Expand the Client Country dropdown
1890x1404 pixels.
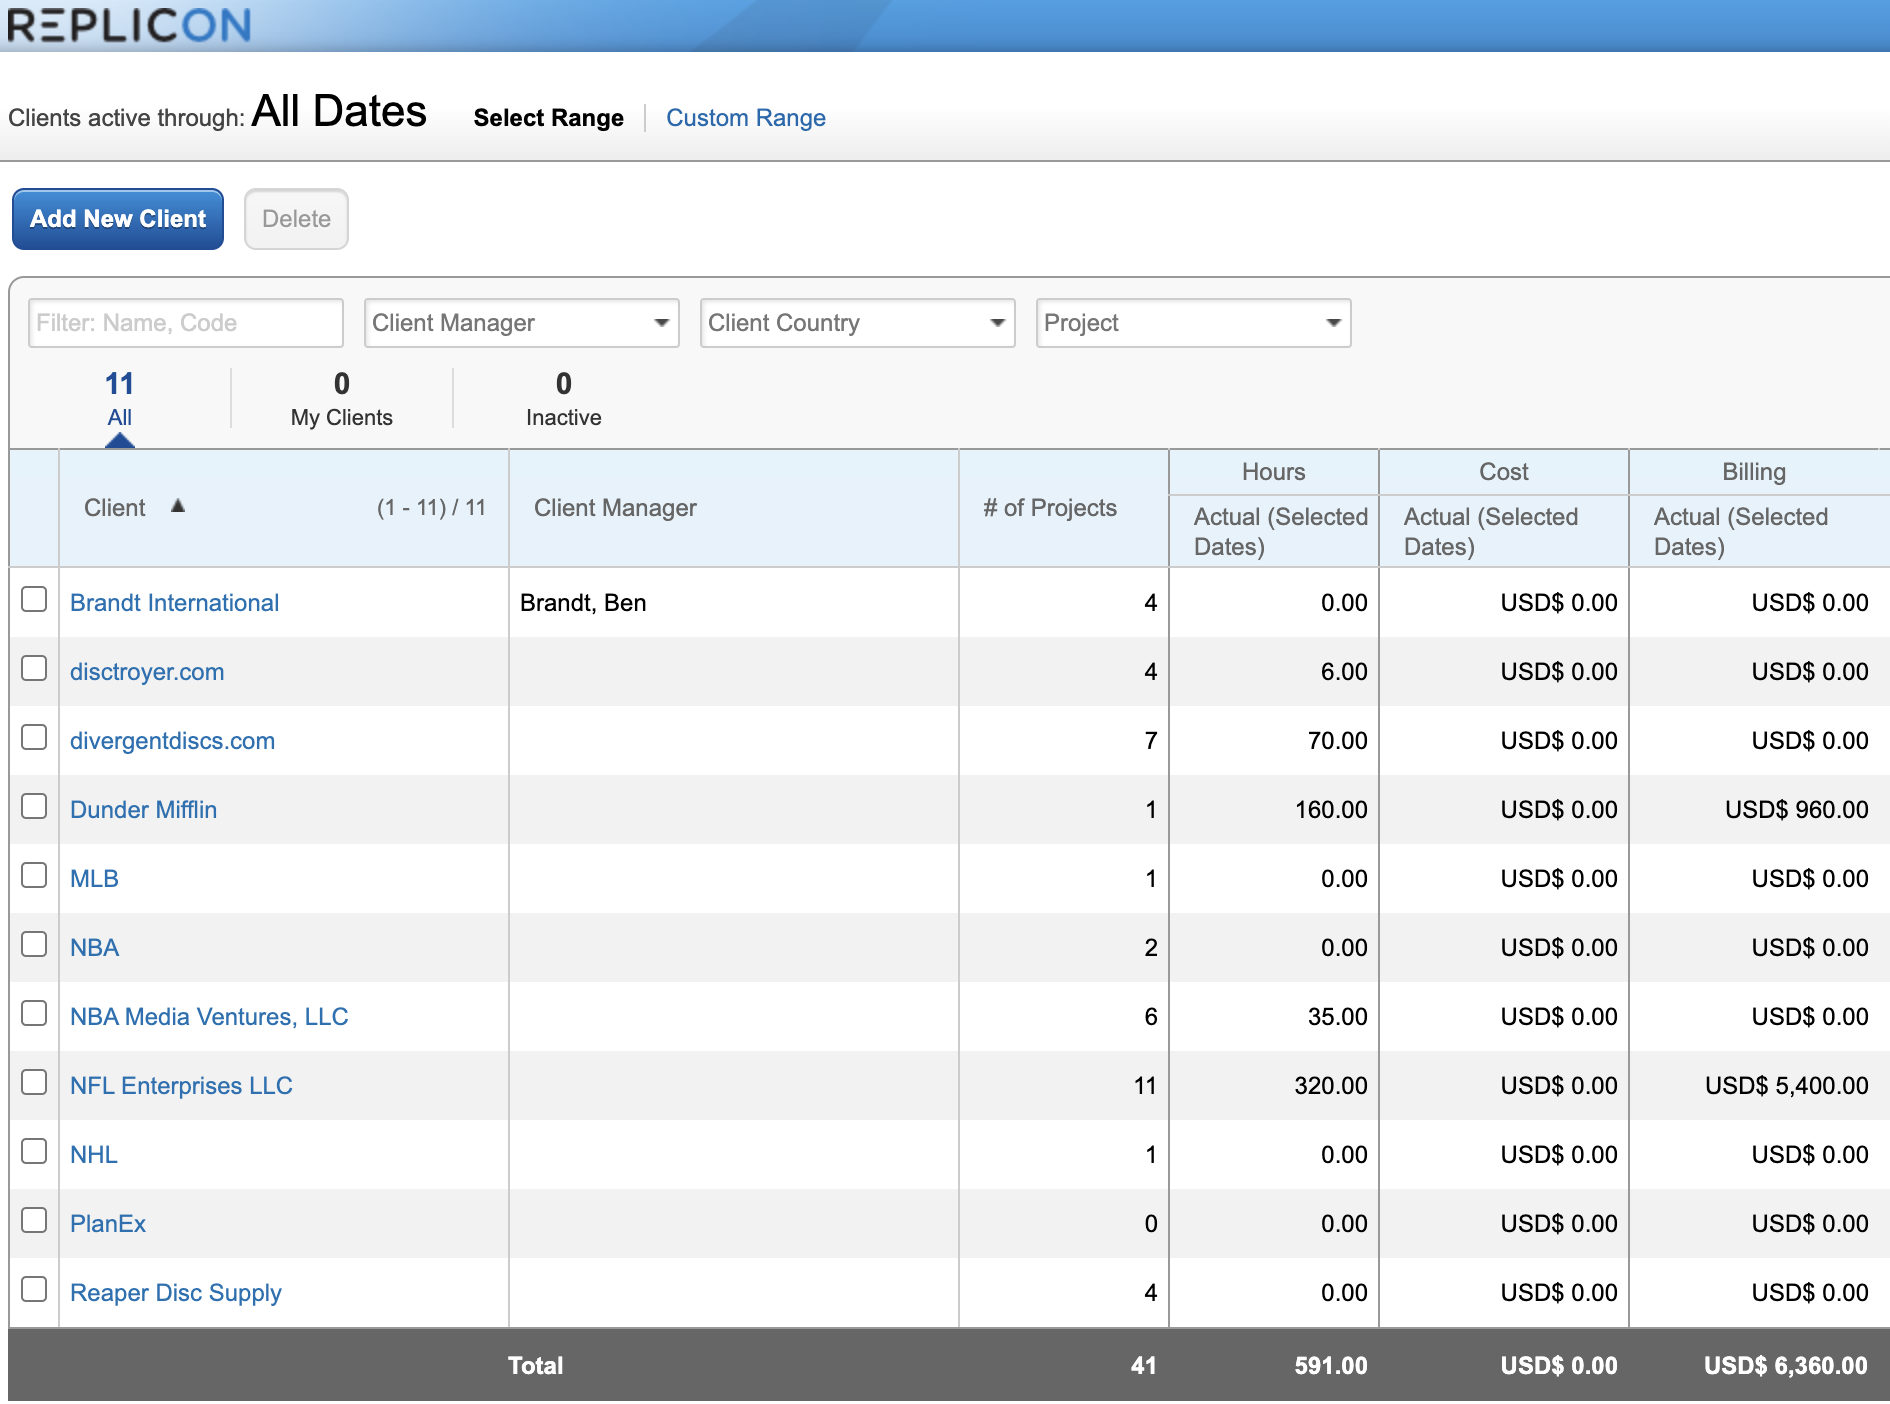(x=857, y=323)
